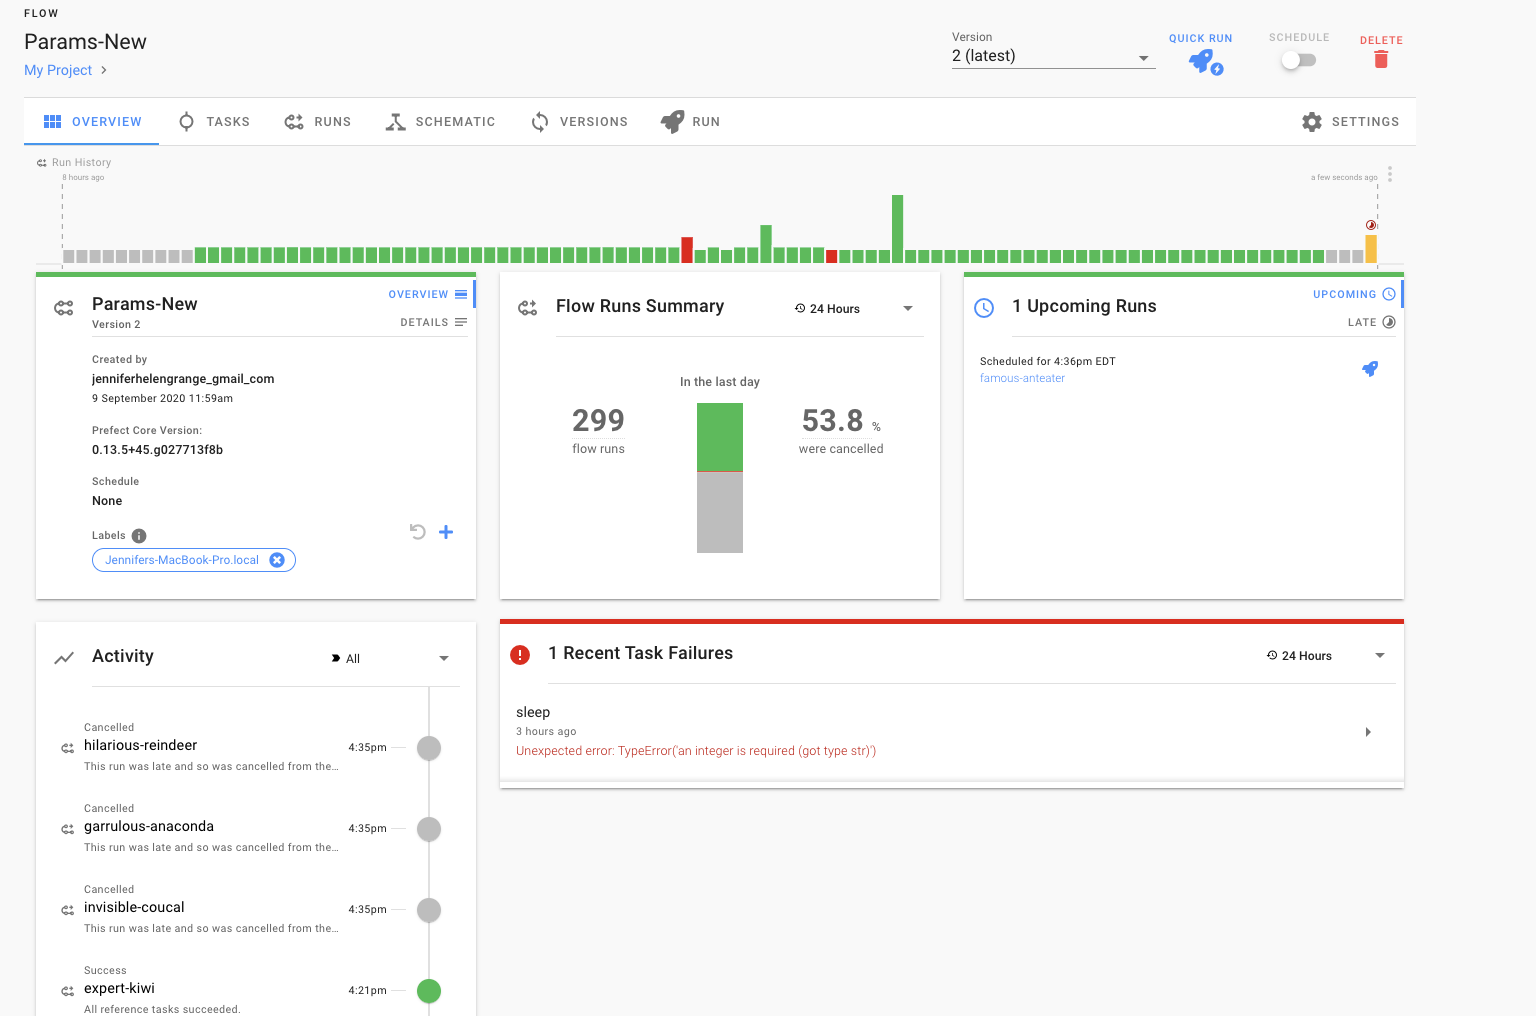Open the Version dropdown showing 2 (latest)
Viewport: 1536px width, 1016px height.
click(x=1053, y=56)
